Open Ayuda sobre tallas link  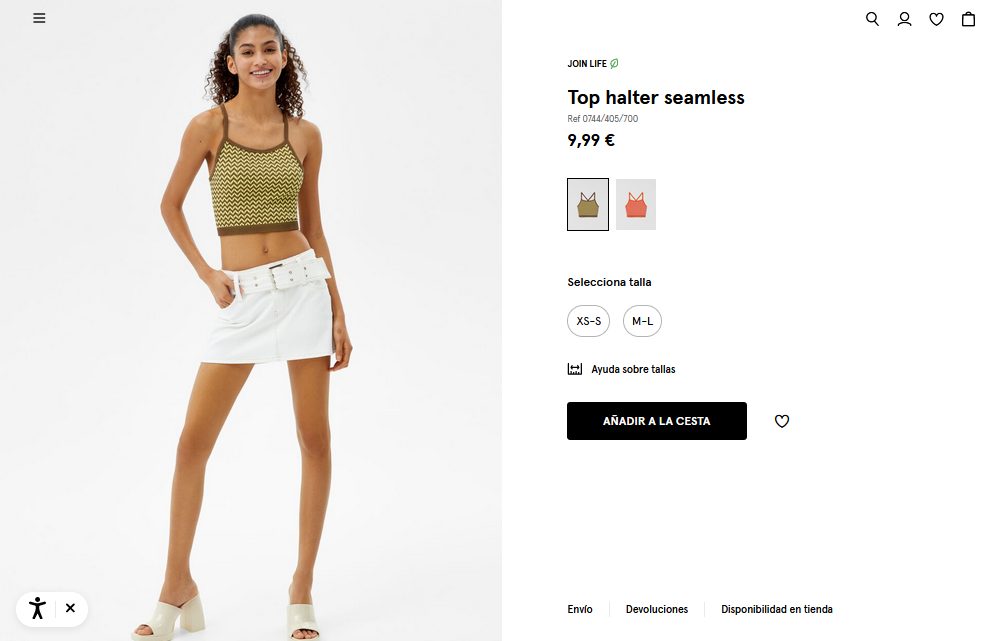[633, 369]
